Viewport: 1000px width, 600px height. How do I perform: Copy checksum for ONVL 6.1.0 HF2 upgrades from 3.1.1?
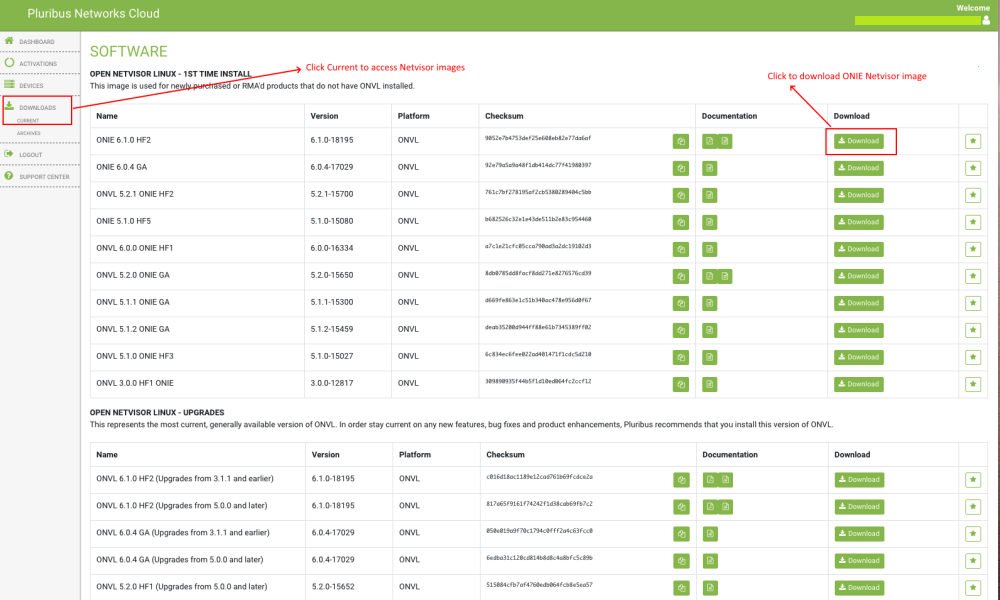pyautogui.click(x=681, y=479)
